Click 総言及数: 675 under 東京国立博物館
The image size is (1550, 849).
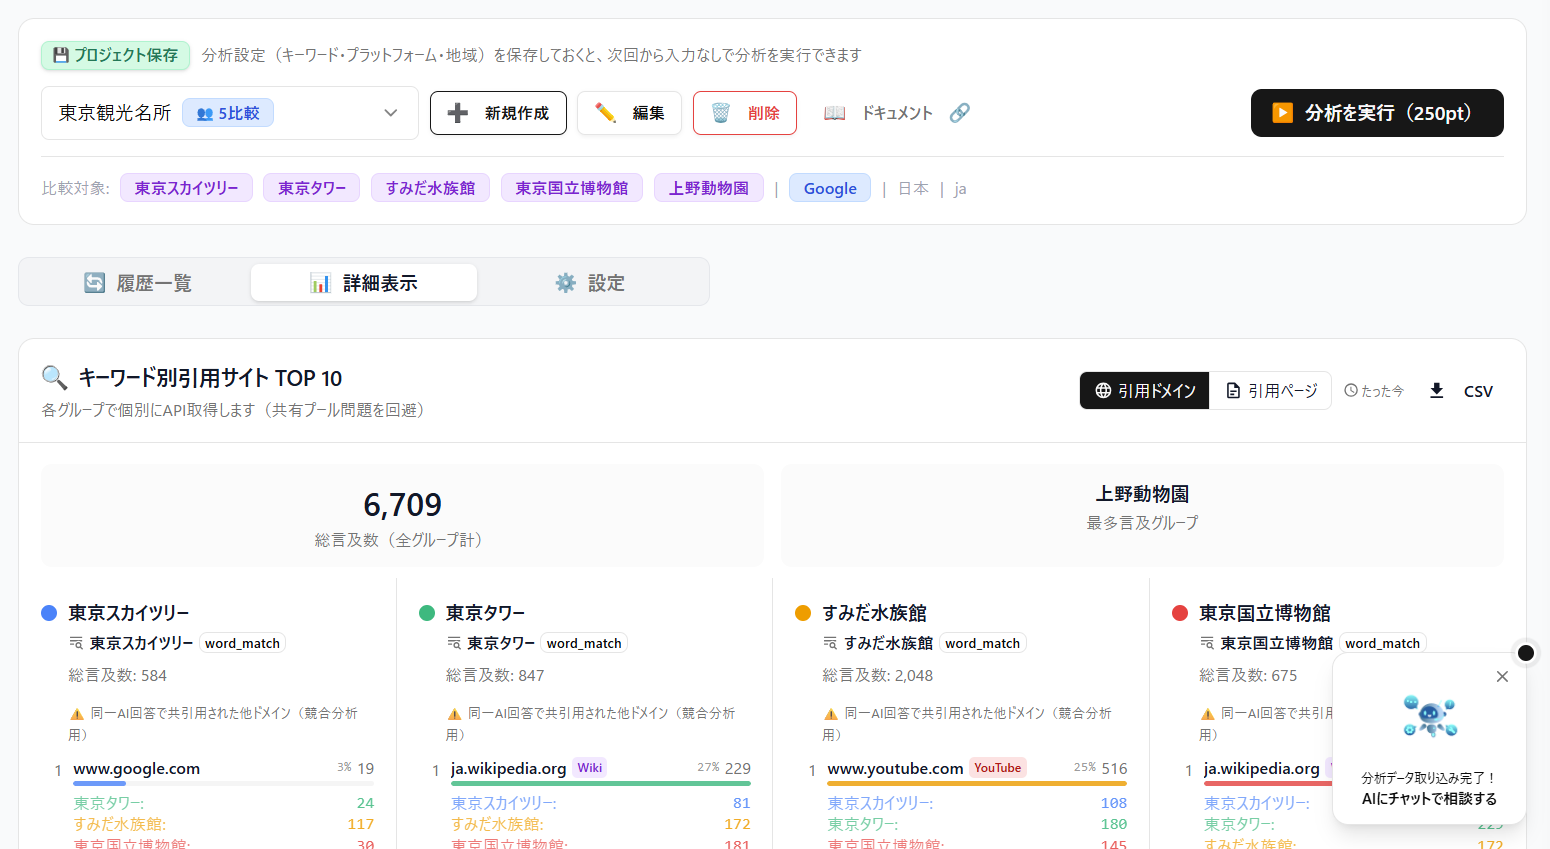(x=1248, y=676)
